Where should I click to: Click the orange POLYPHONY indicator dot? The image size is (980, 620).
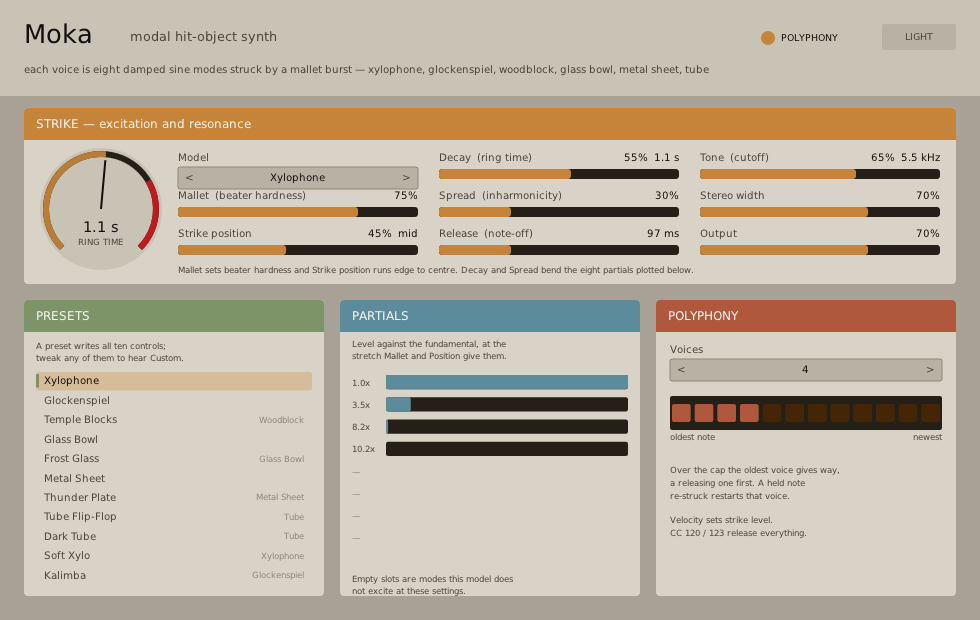768,38
